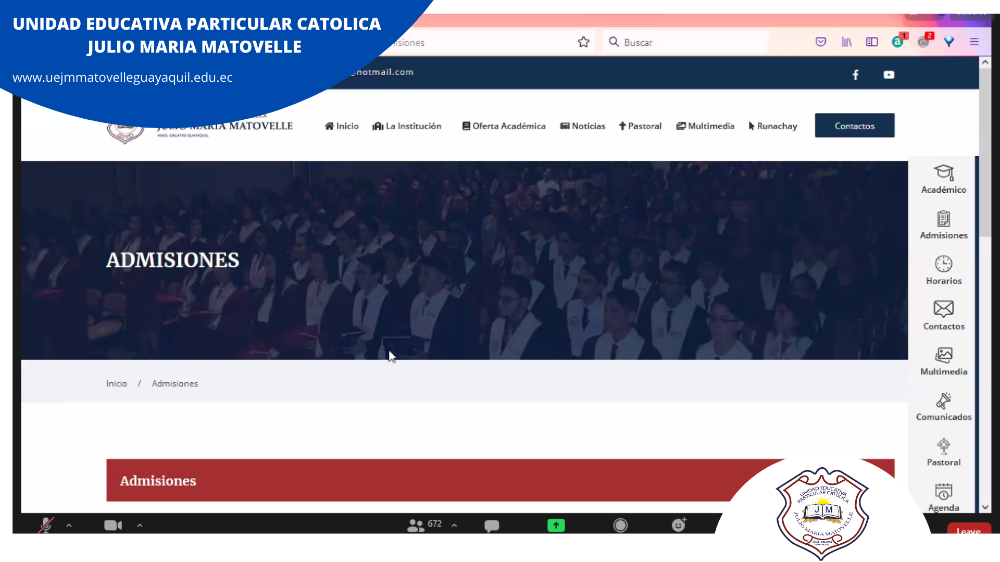The width and height of the screenshot is (1000, 562).
Task: Click the blue Y extension icon
Action: pos(949,42)
